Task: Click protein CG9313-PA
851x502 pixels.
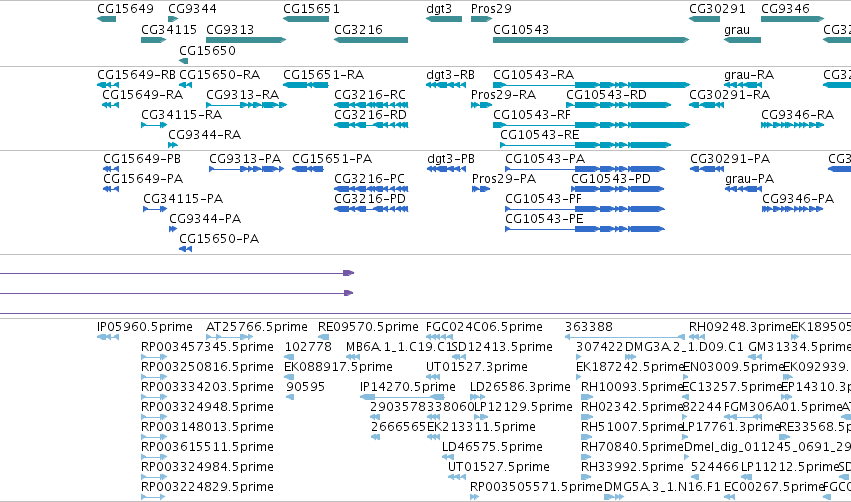Action: pyautogui.click(x=246, y=169)
